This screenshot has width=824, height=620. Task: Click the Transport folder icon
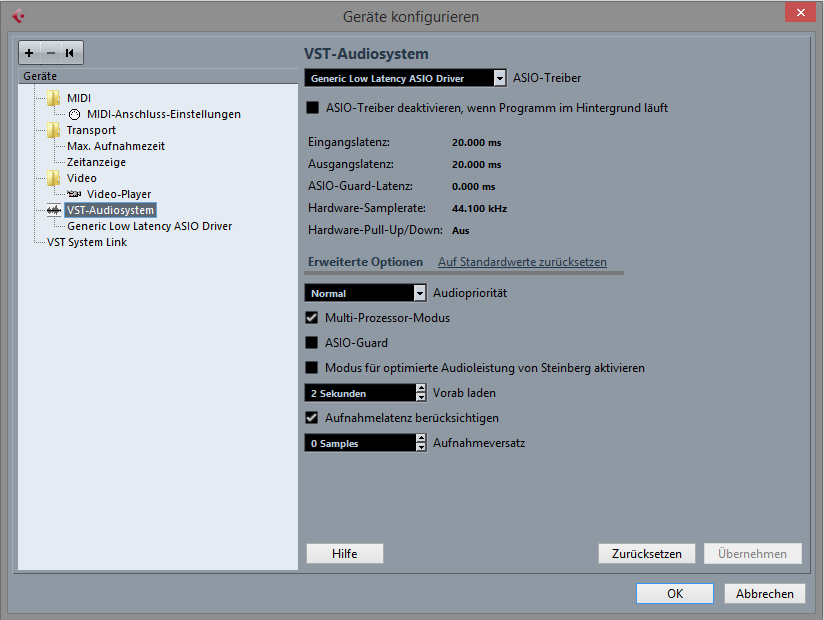53,130
